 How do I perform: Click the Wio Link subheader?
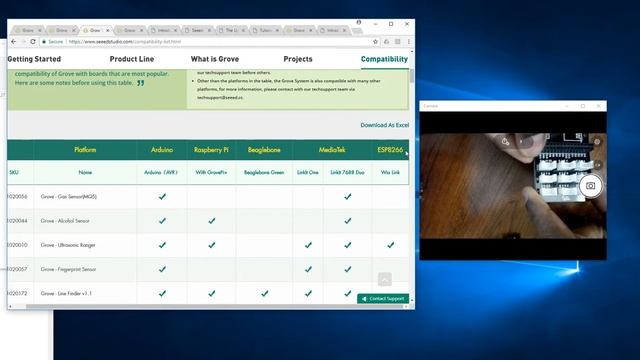pos(390,172)
